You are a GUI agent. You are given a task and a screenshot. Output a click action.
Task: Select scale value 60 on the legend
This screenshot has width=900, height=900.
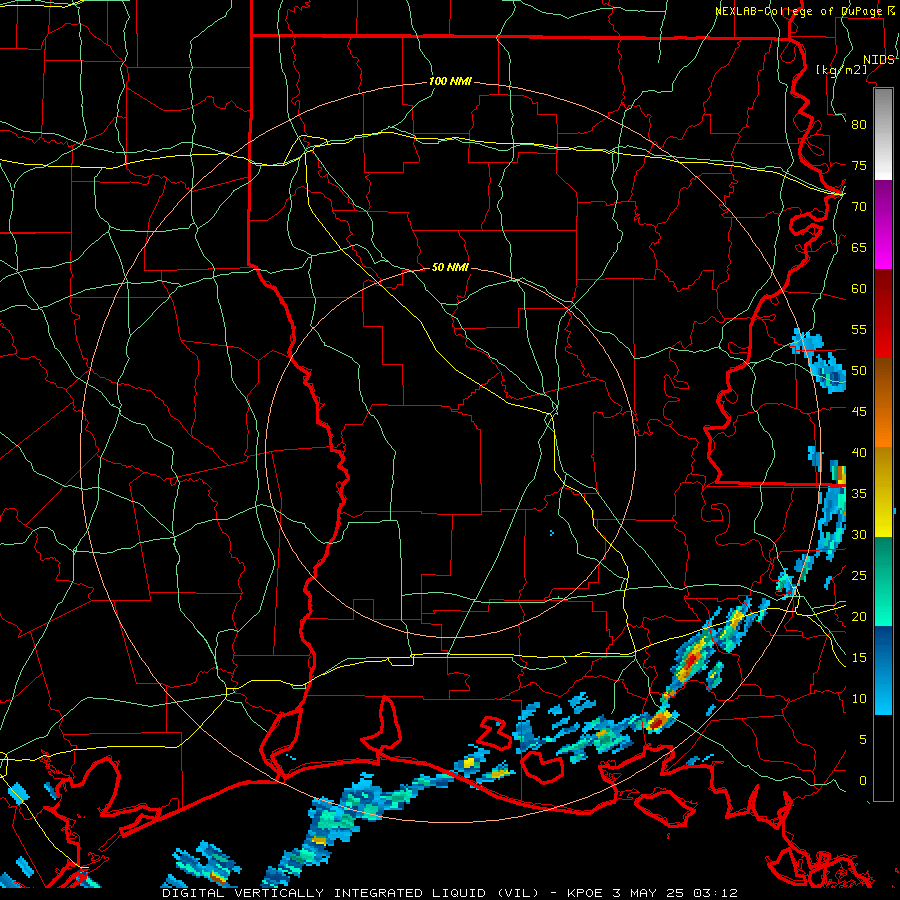pyautogui.click(x=859, y=289)
